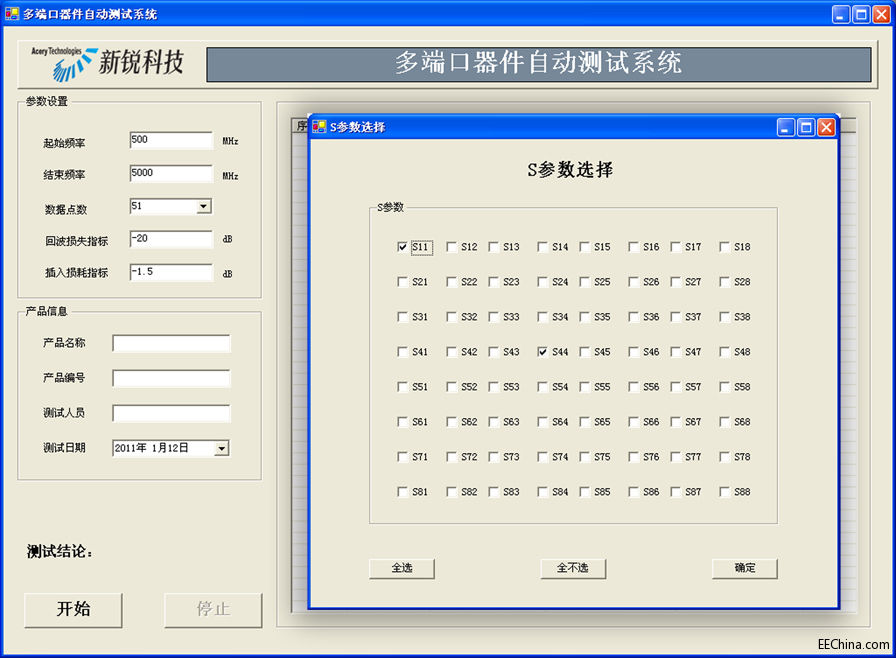Screen dimensions: 896x658
Task: Click the 产品编号 text field
Action: [171, 379]
